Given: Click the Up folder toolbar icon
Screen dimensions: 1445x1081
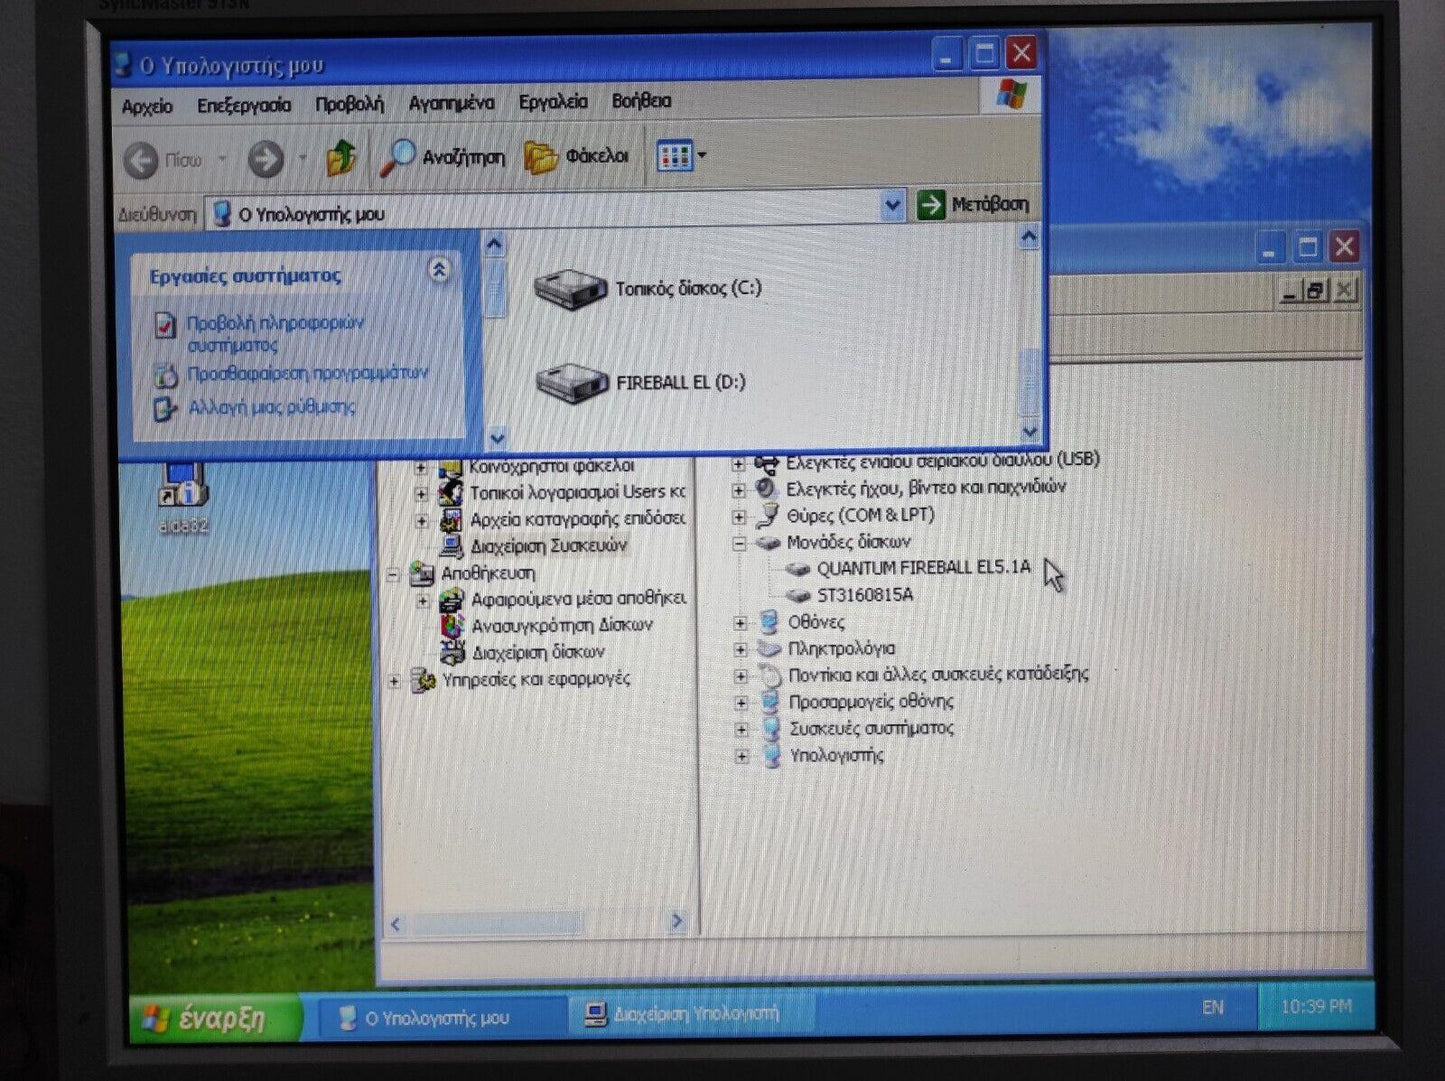Looking at the screenshot, I should (x=341, y=158).
